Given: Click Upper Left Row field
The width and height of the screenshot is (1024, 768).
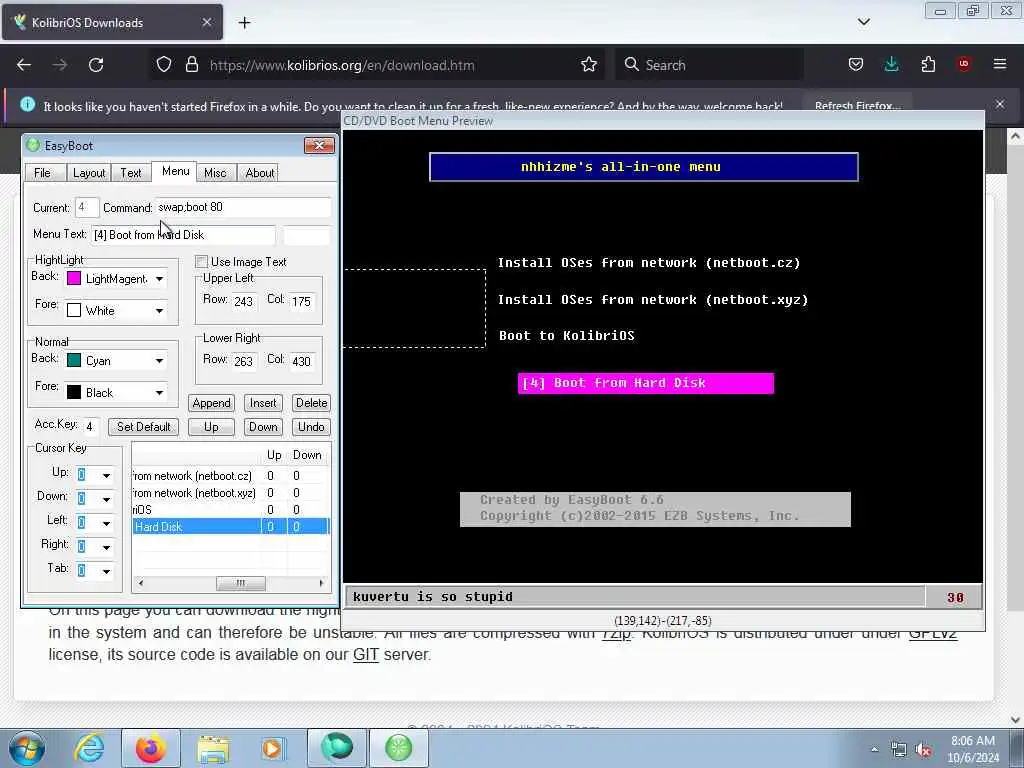Looking at the screenshot, I should (244, 302).
